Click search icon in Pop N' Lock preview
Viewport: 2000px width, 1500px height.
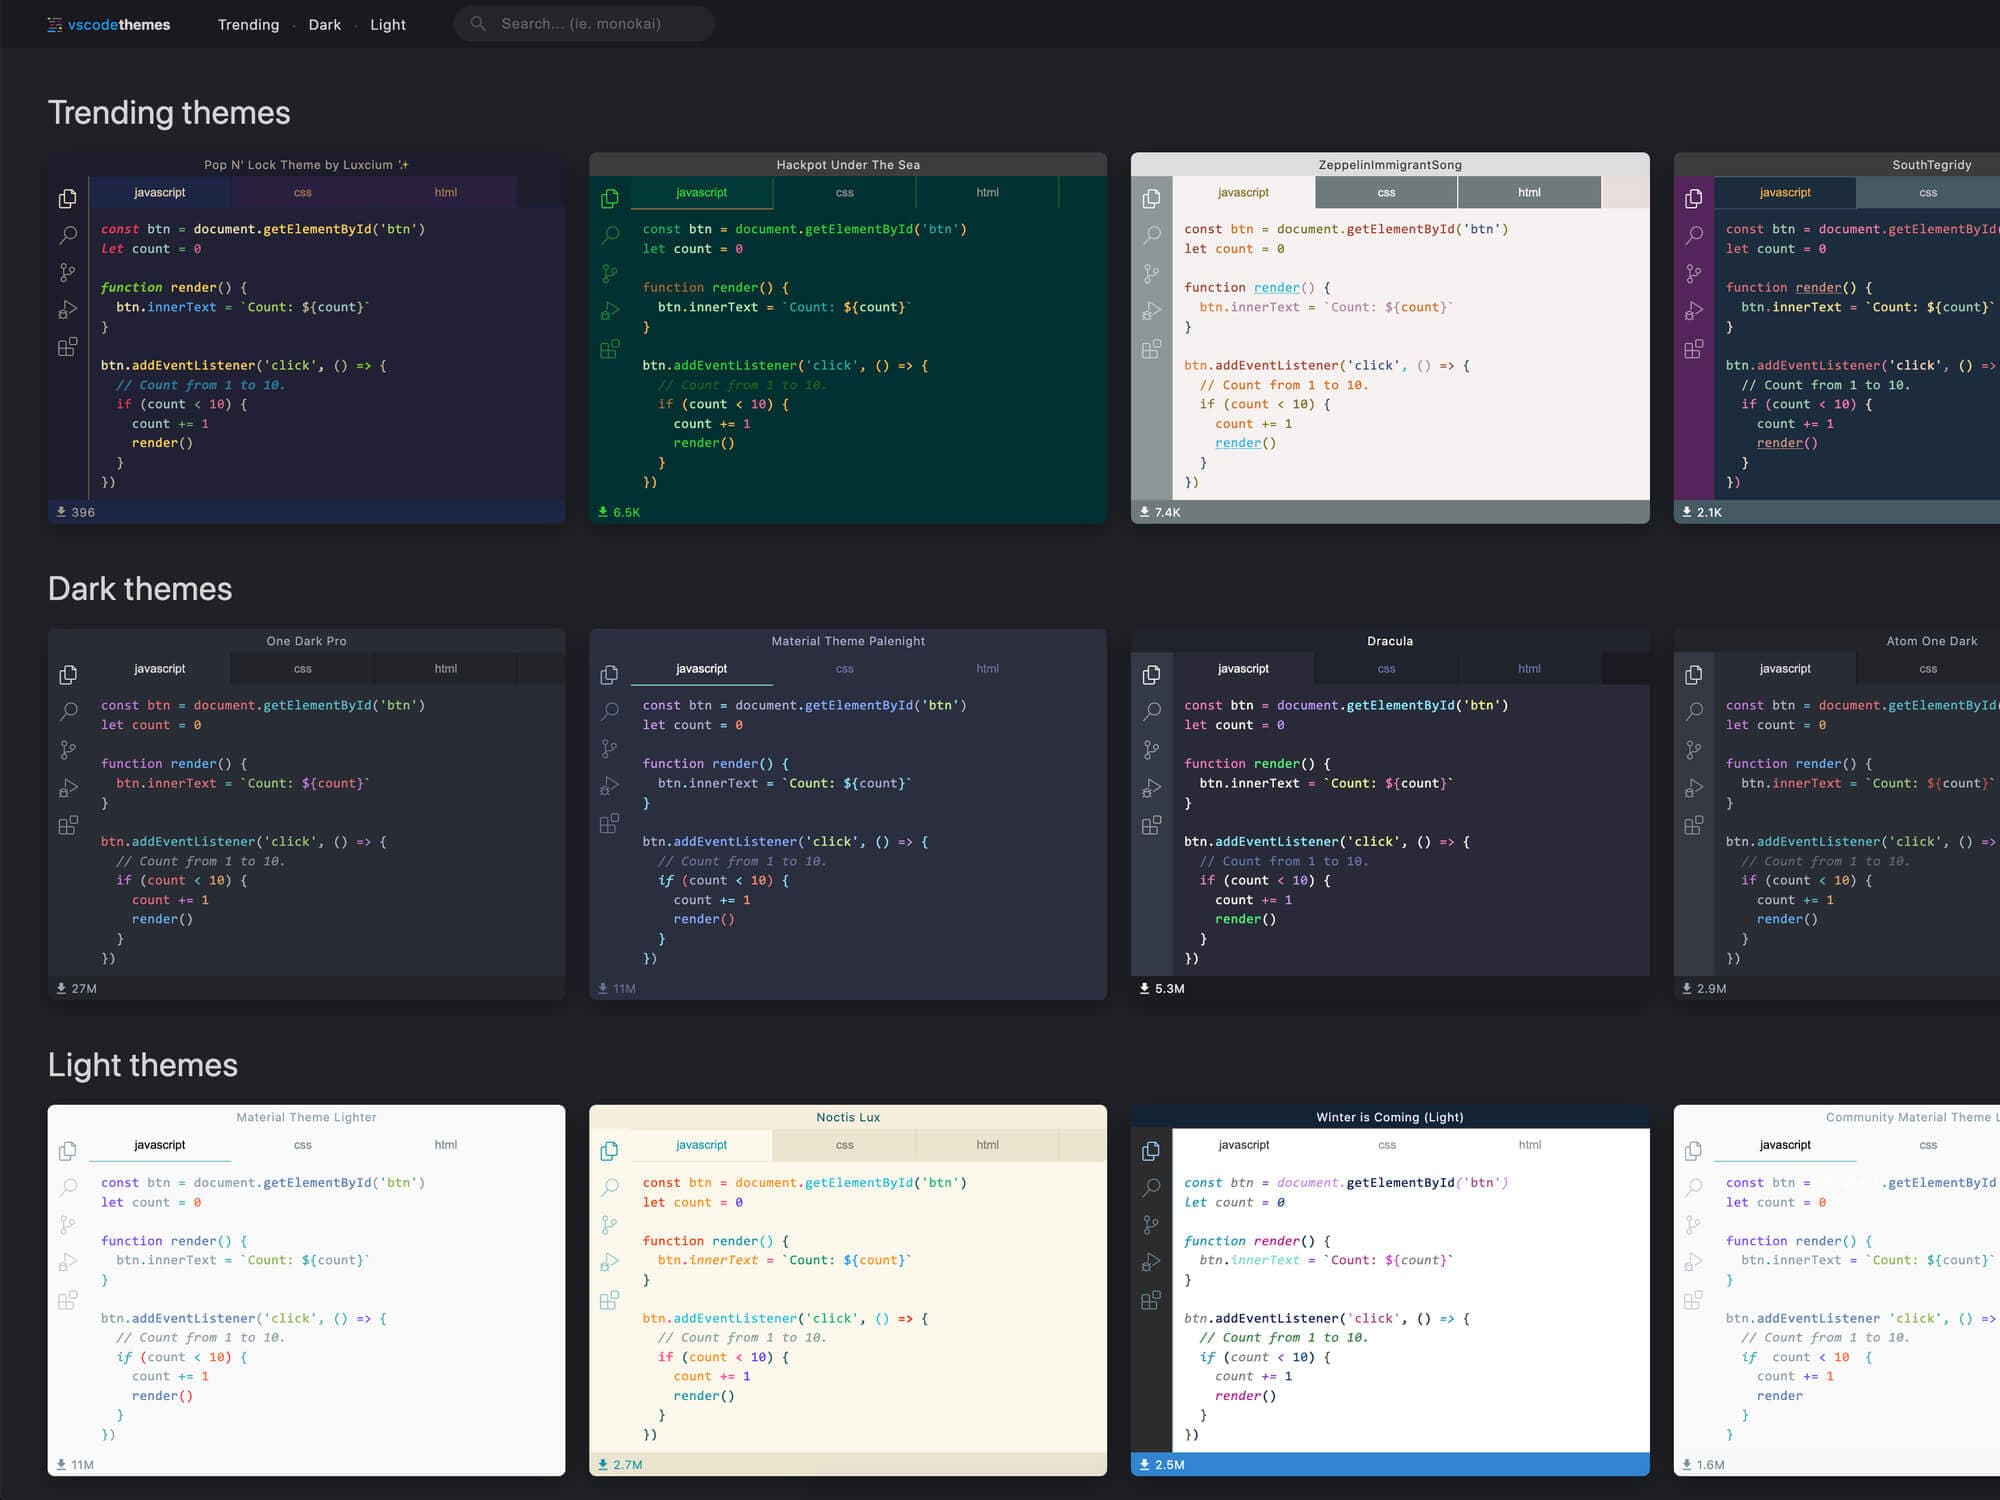[x=68, y=235]
